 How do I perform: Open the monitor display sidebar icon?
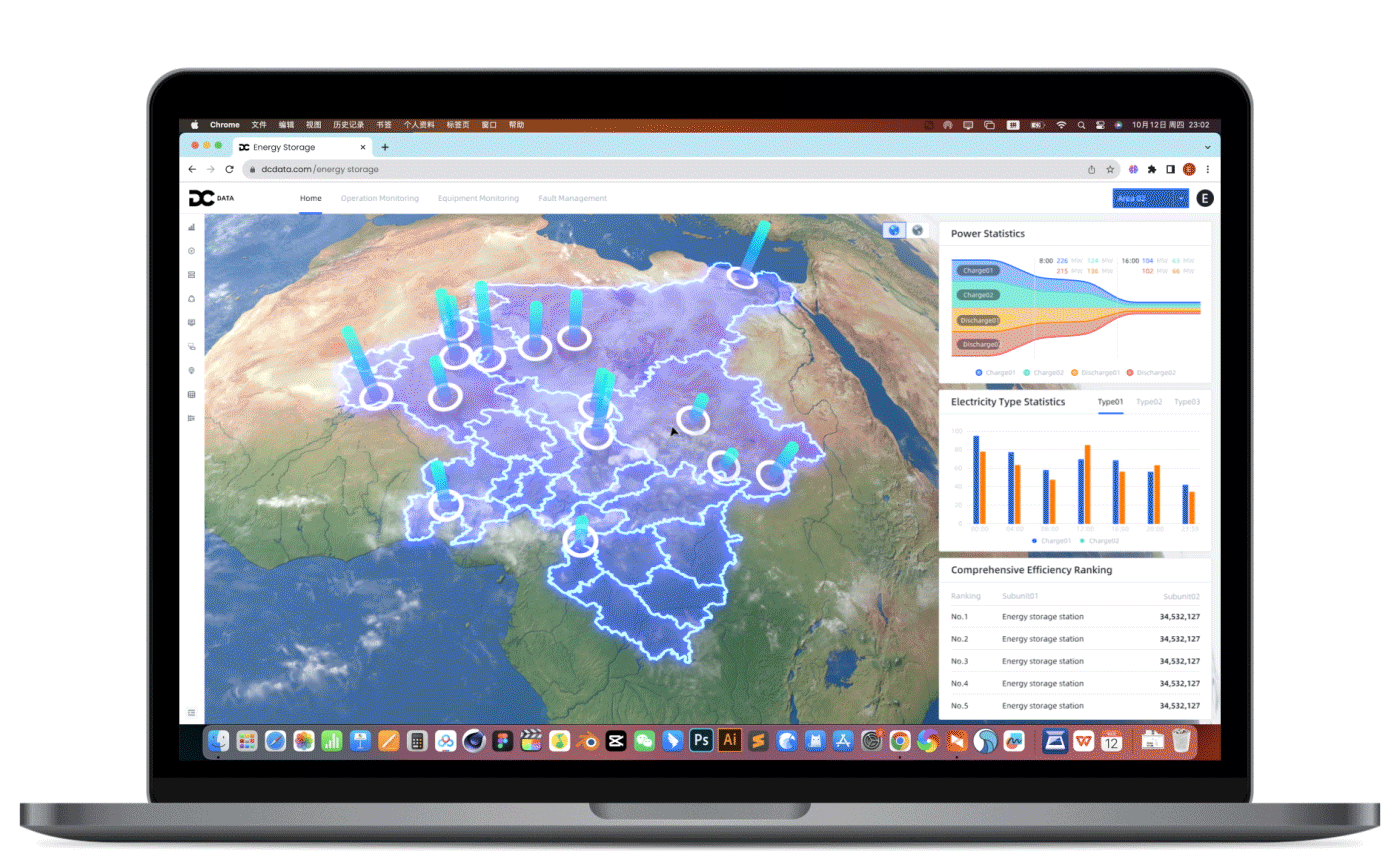click(x=191, y=322)
